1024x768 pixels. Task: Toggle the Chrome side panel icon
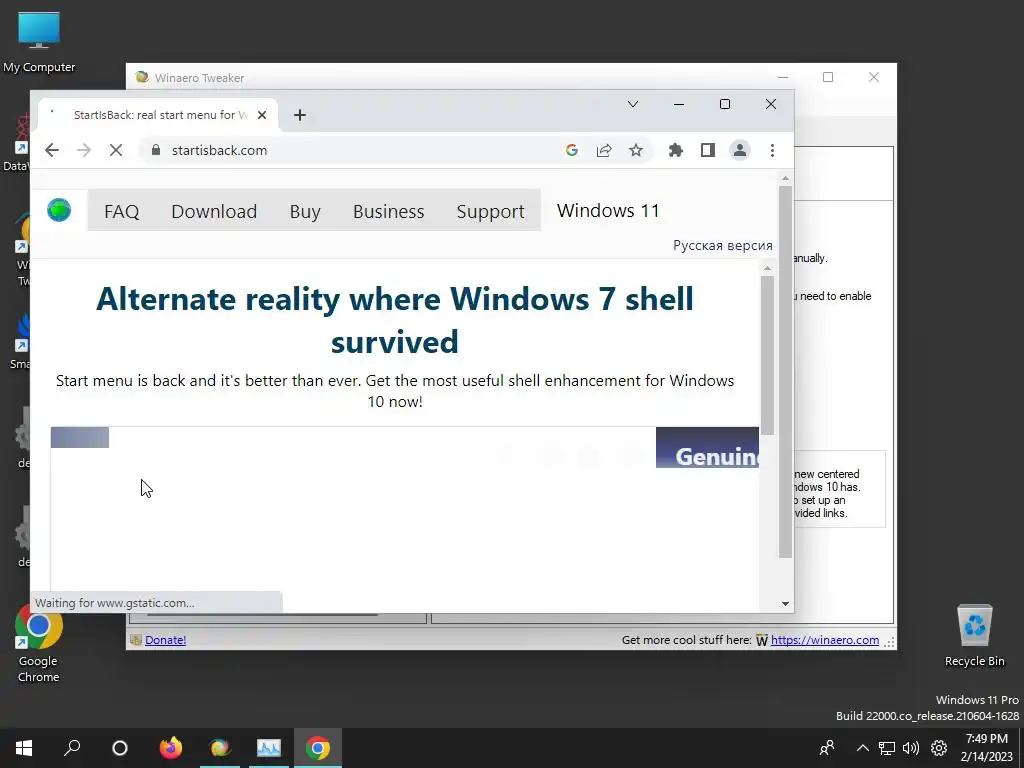[708, 150]
